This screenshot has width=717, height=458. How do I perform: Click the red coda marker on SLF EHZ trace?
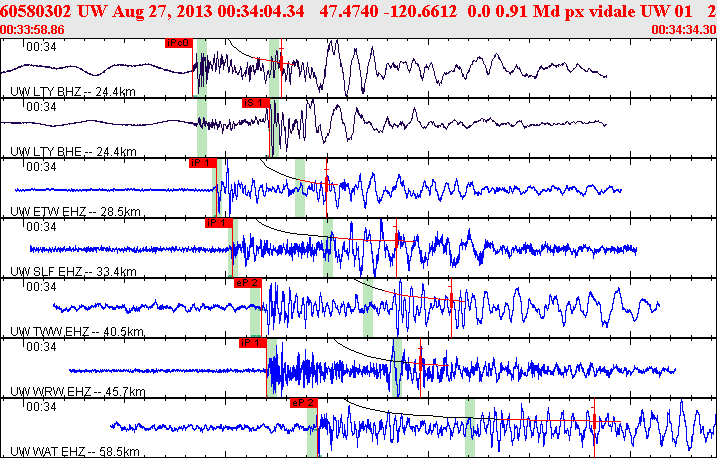tap(396, 240)
